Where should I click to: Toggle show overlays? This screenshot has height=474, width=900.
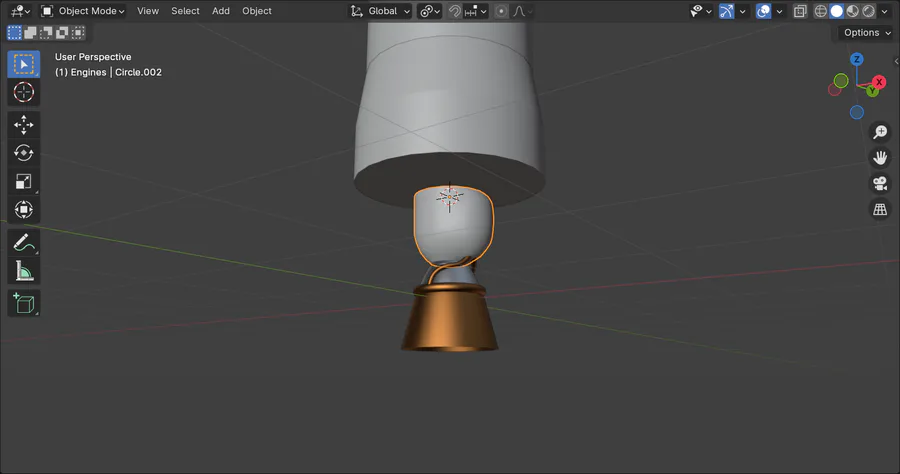763,11
